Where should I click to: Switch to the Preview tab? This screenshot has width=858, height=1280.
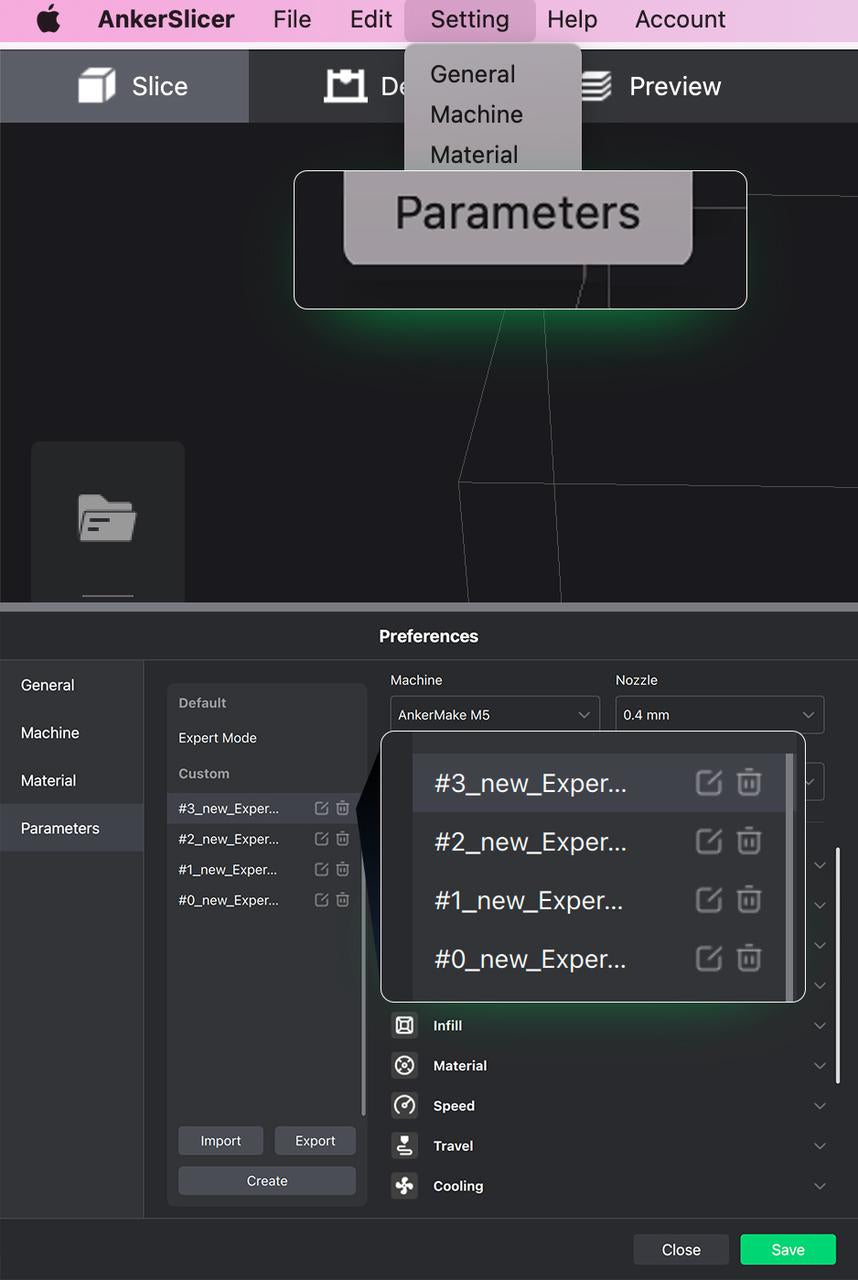click(x=650, y=86)
